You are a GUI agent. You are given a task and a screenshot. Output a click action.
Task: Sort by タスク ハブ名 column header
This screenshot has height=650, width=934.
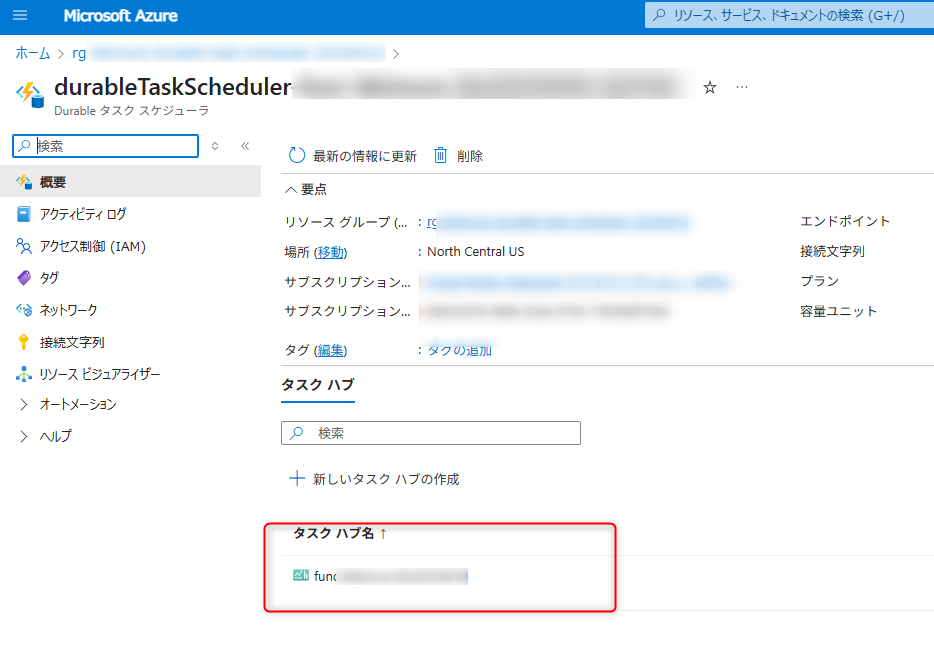334,533
